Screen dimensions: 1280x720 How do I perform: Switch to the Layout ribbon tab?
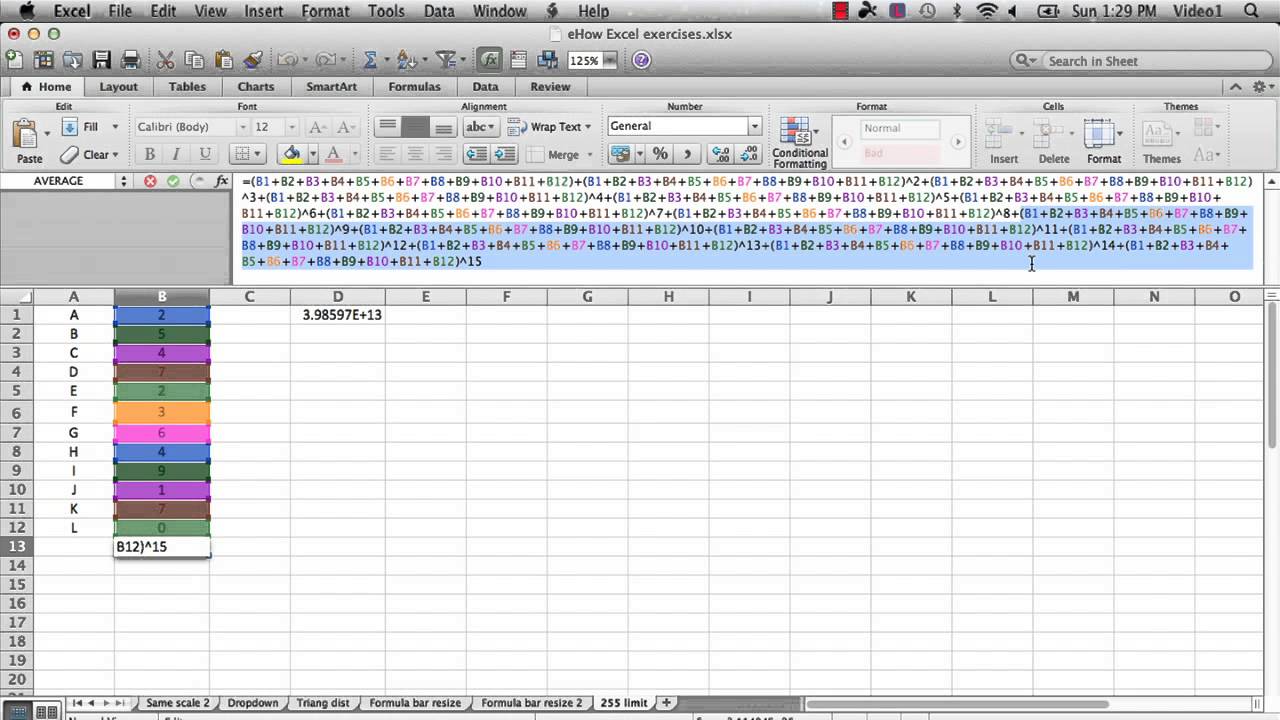[118, 87]
